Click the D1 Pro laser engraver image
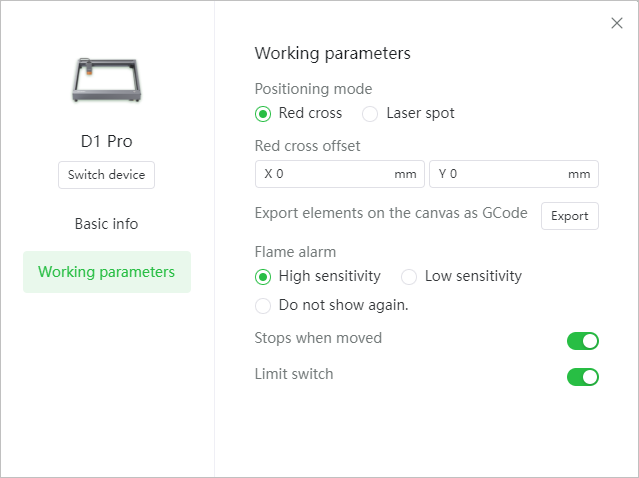 (107, 79)
